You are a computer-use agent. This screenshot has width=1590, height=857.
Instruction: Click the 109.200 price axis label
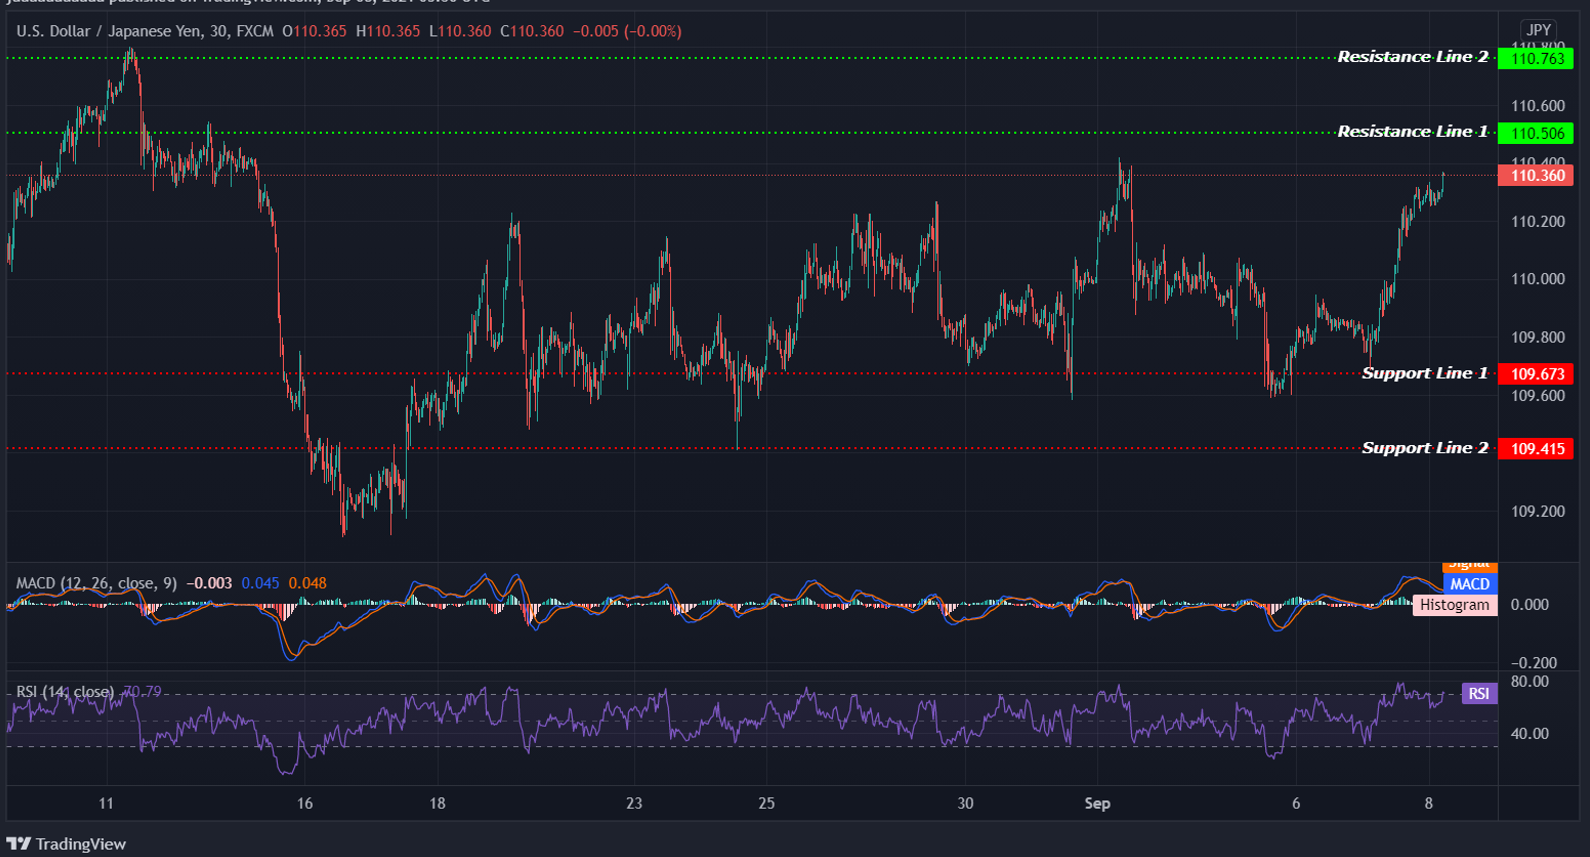click(1538, 511)
